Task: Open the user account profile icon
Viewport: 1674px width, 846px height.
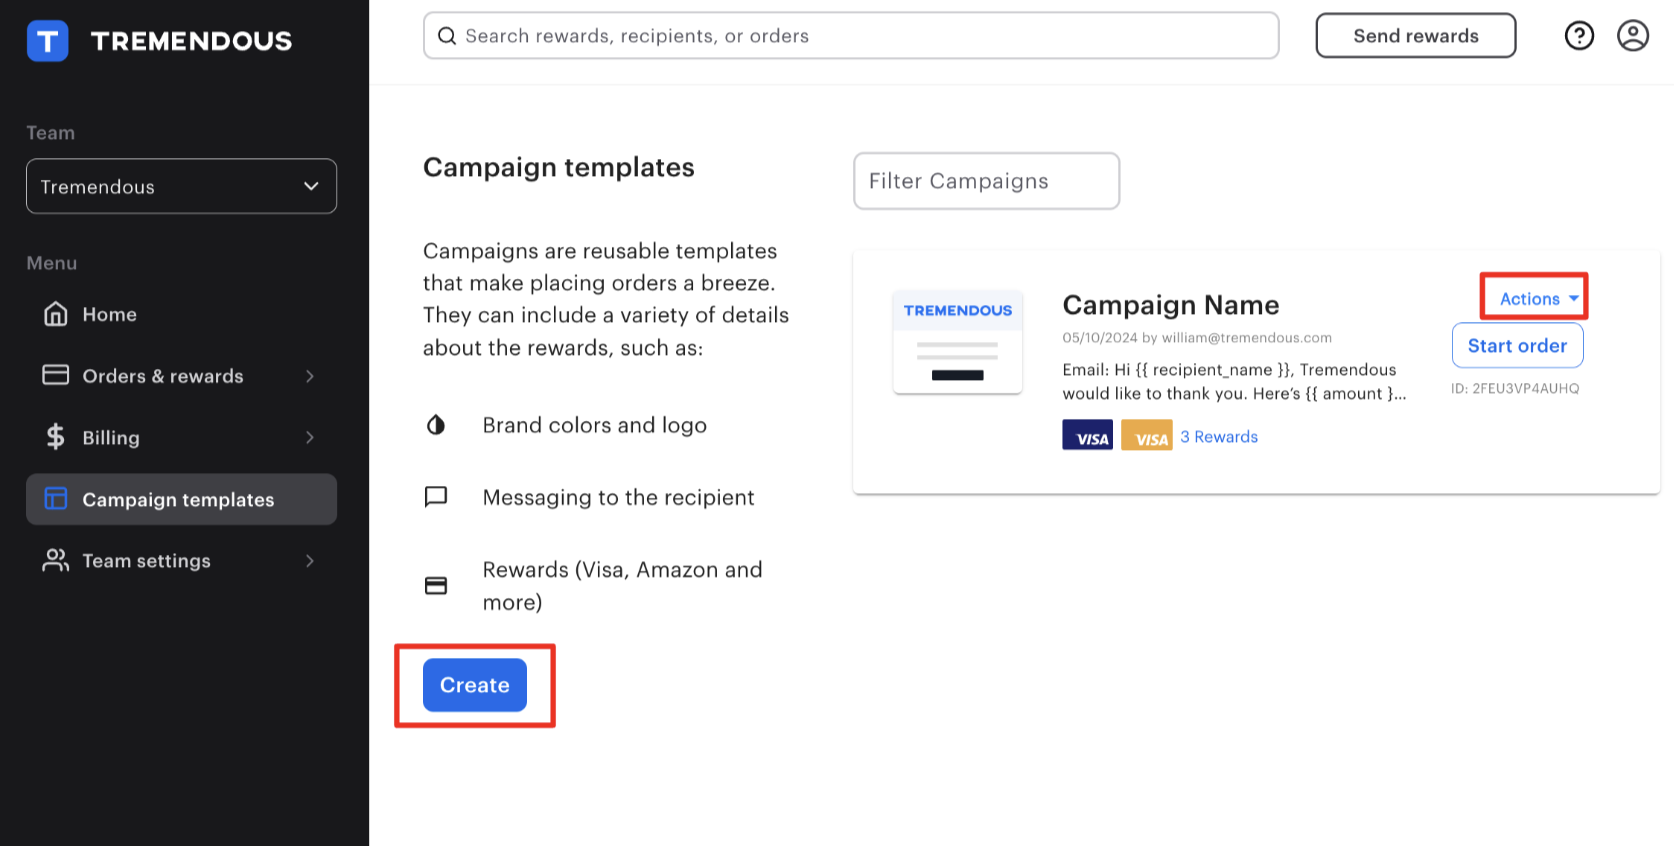Action: pyautogui.click(x=1633, y=36)
